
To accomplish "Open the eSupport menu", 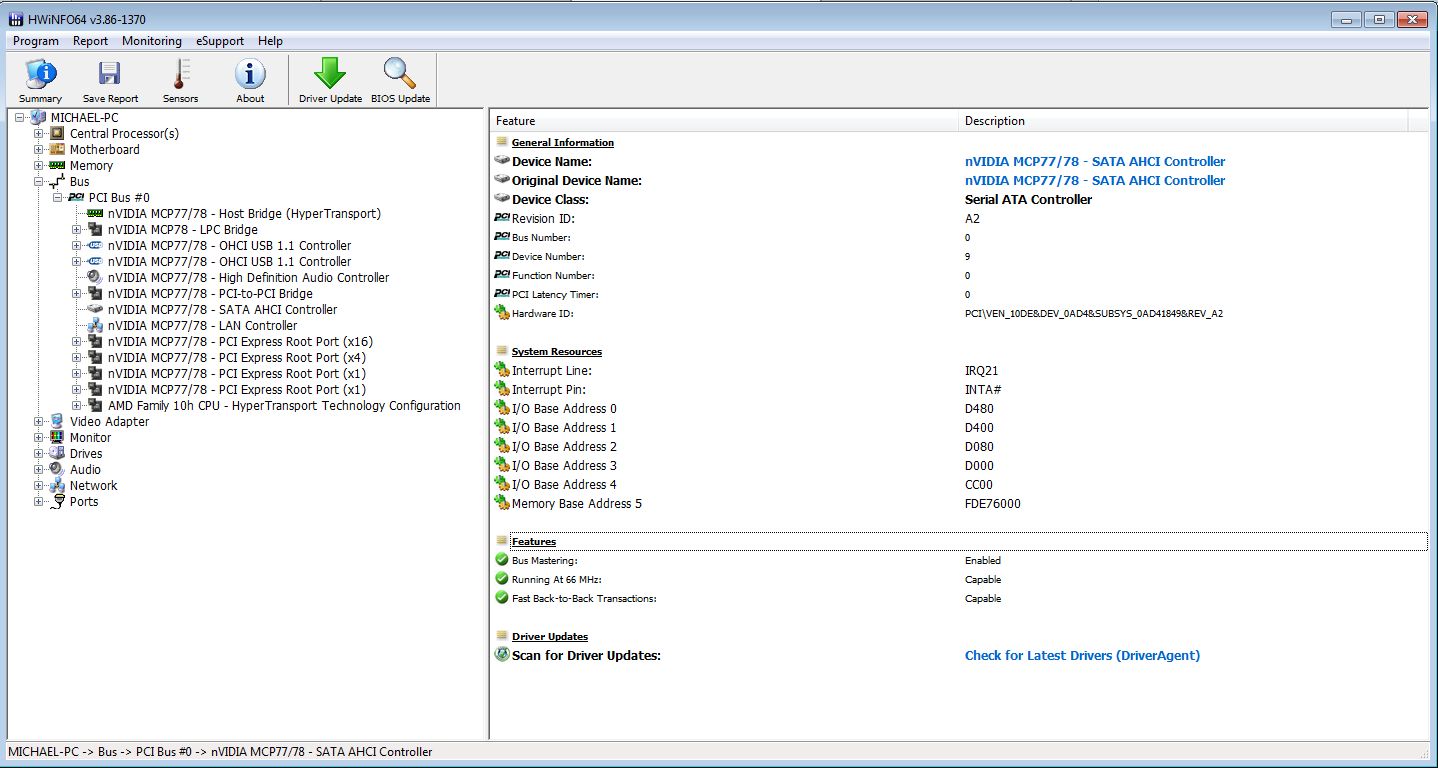I will pyautogui.click(x=220, y=41).
